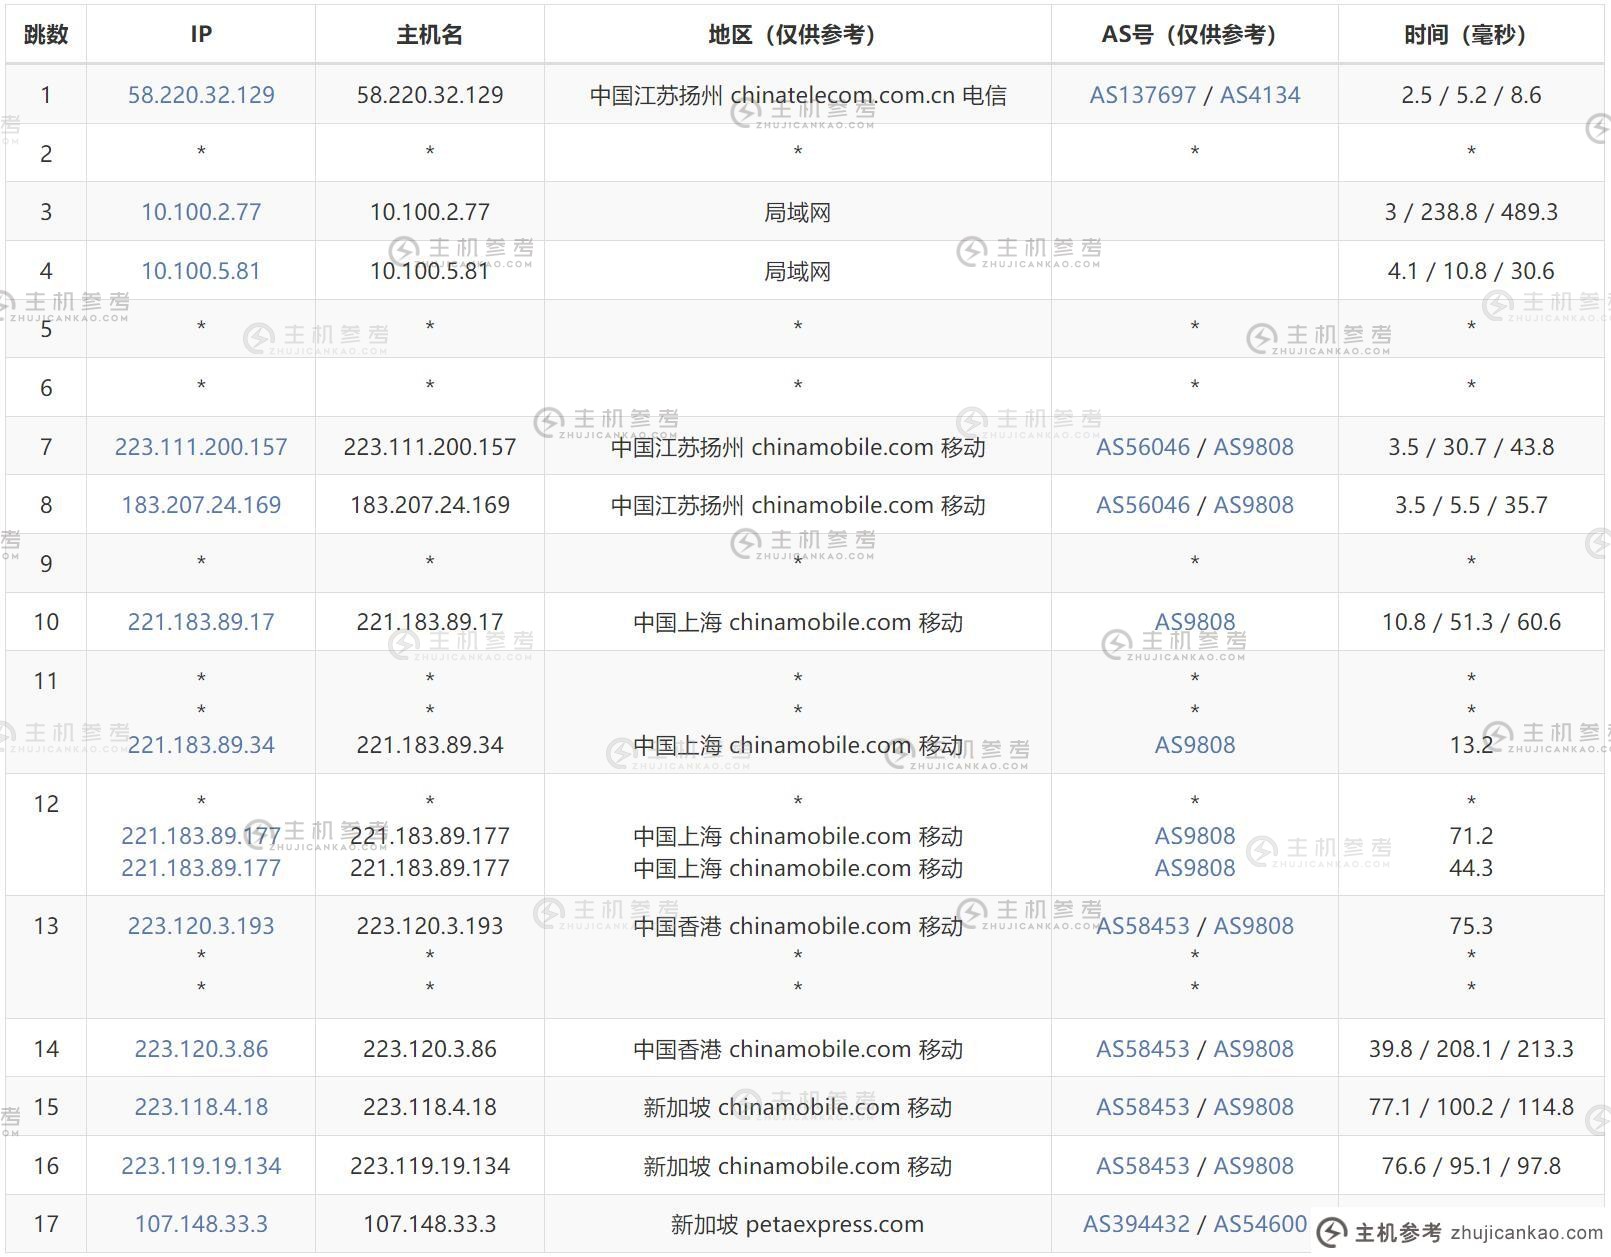The image size is (1611, 1257).
Task: Select time value 13.2
Action: pos(1471,745)
